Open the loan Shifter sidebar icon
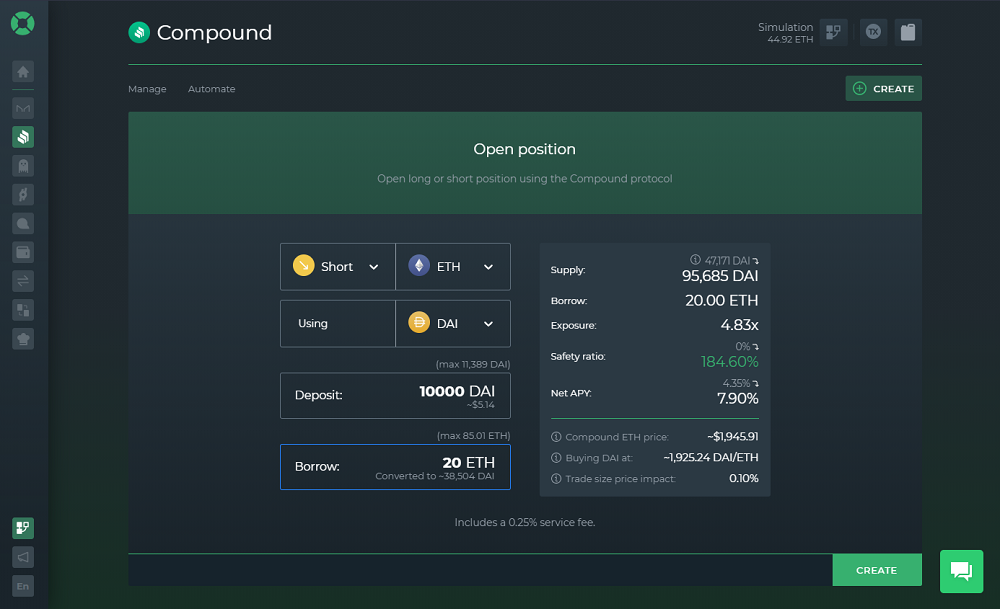 23,310
